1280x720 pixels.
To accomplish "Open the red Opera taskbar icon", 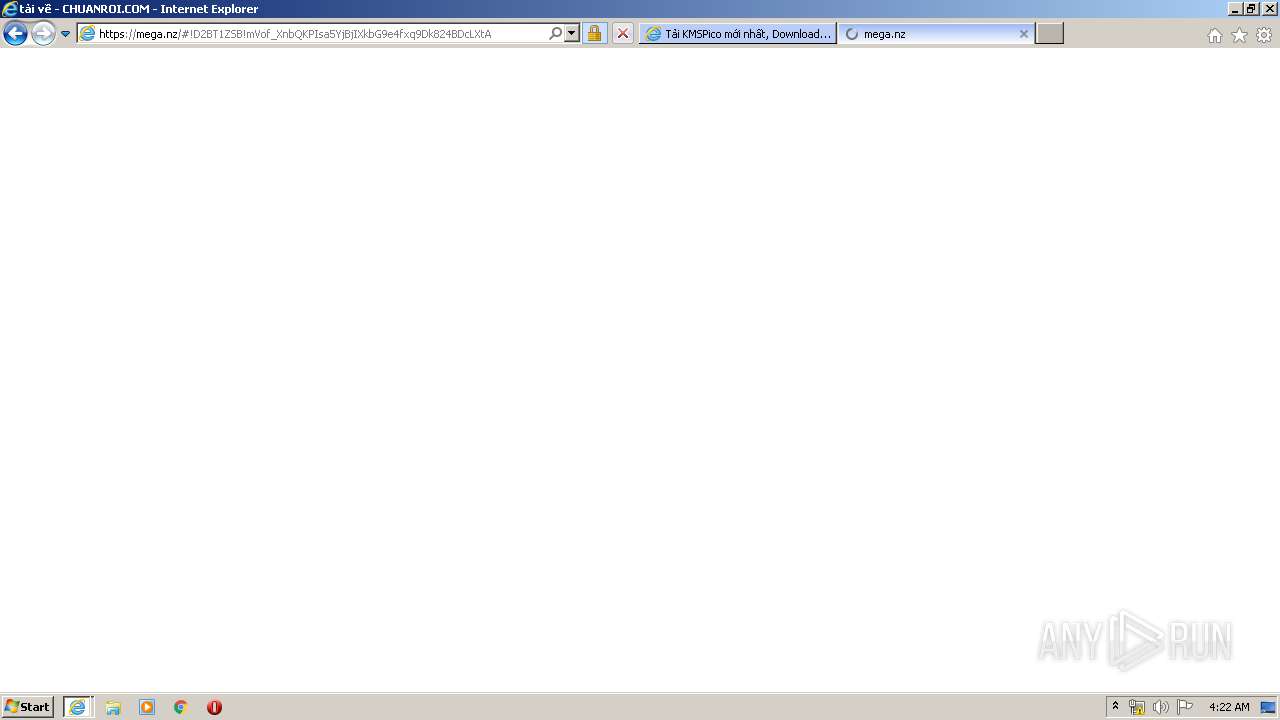I will click(x=214, y=707).
